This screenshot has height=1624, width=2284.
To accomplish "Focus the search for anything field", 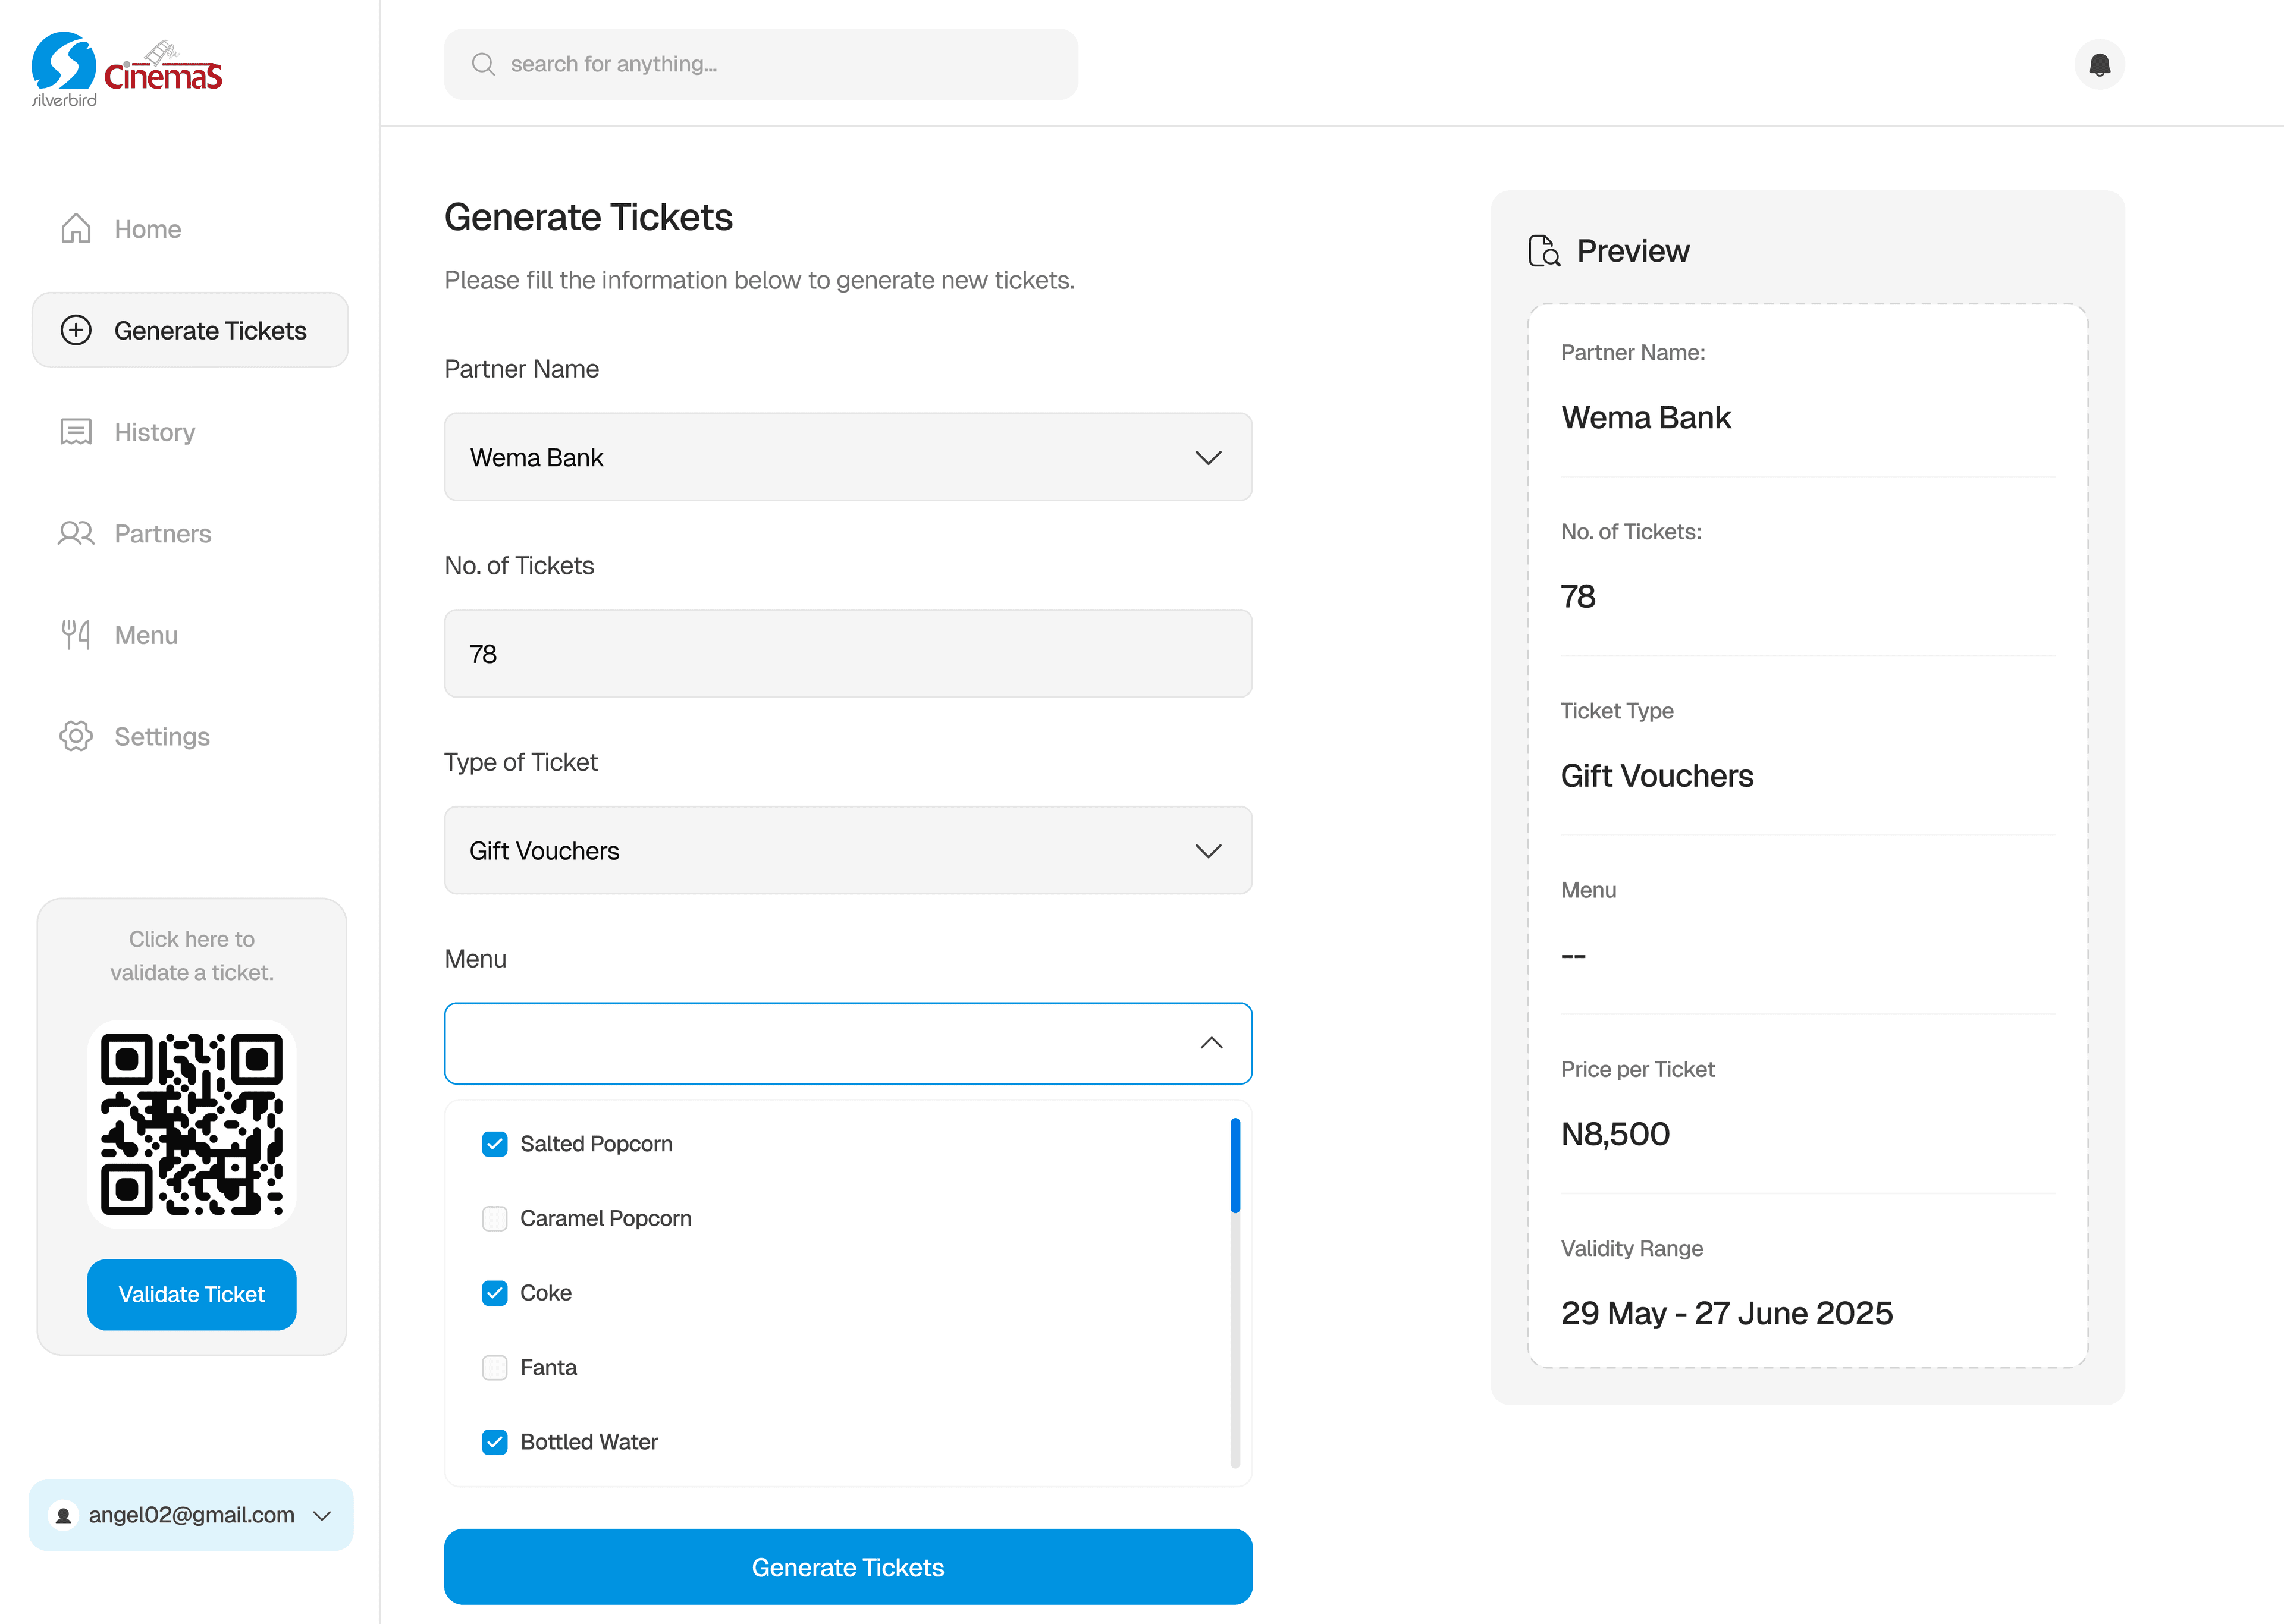I will (x=761, y=64).
